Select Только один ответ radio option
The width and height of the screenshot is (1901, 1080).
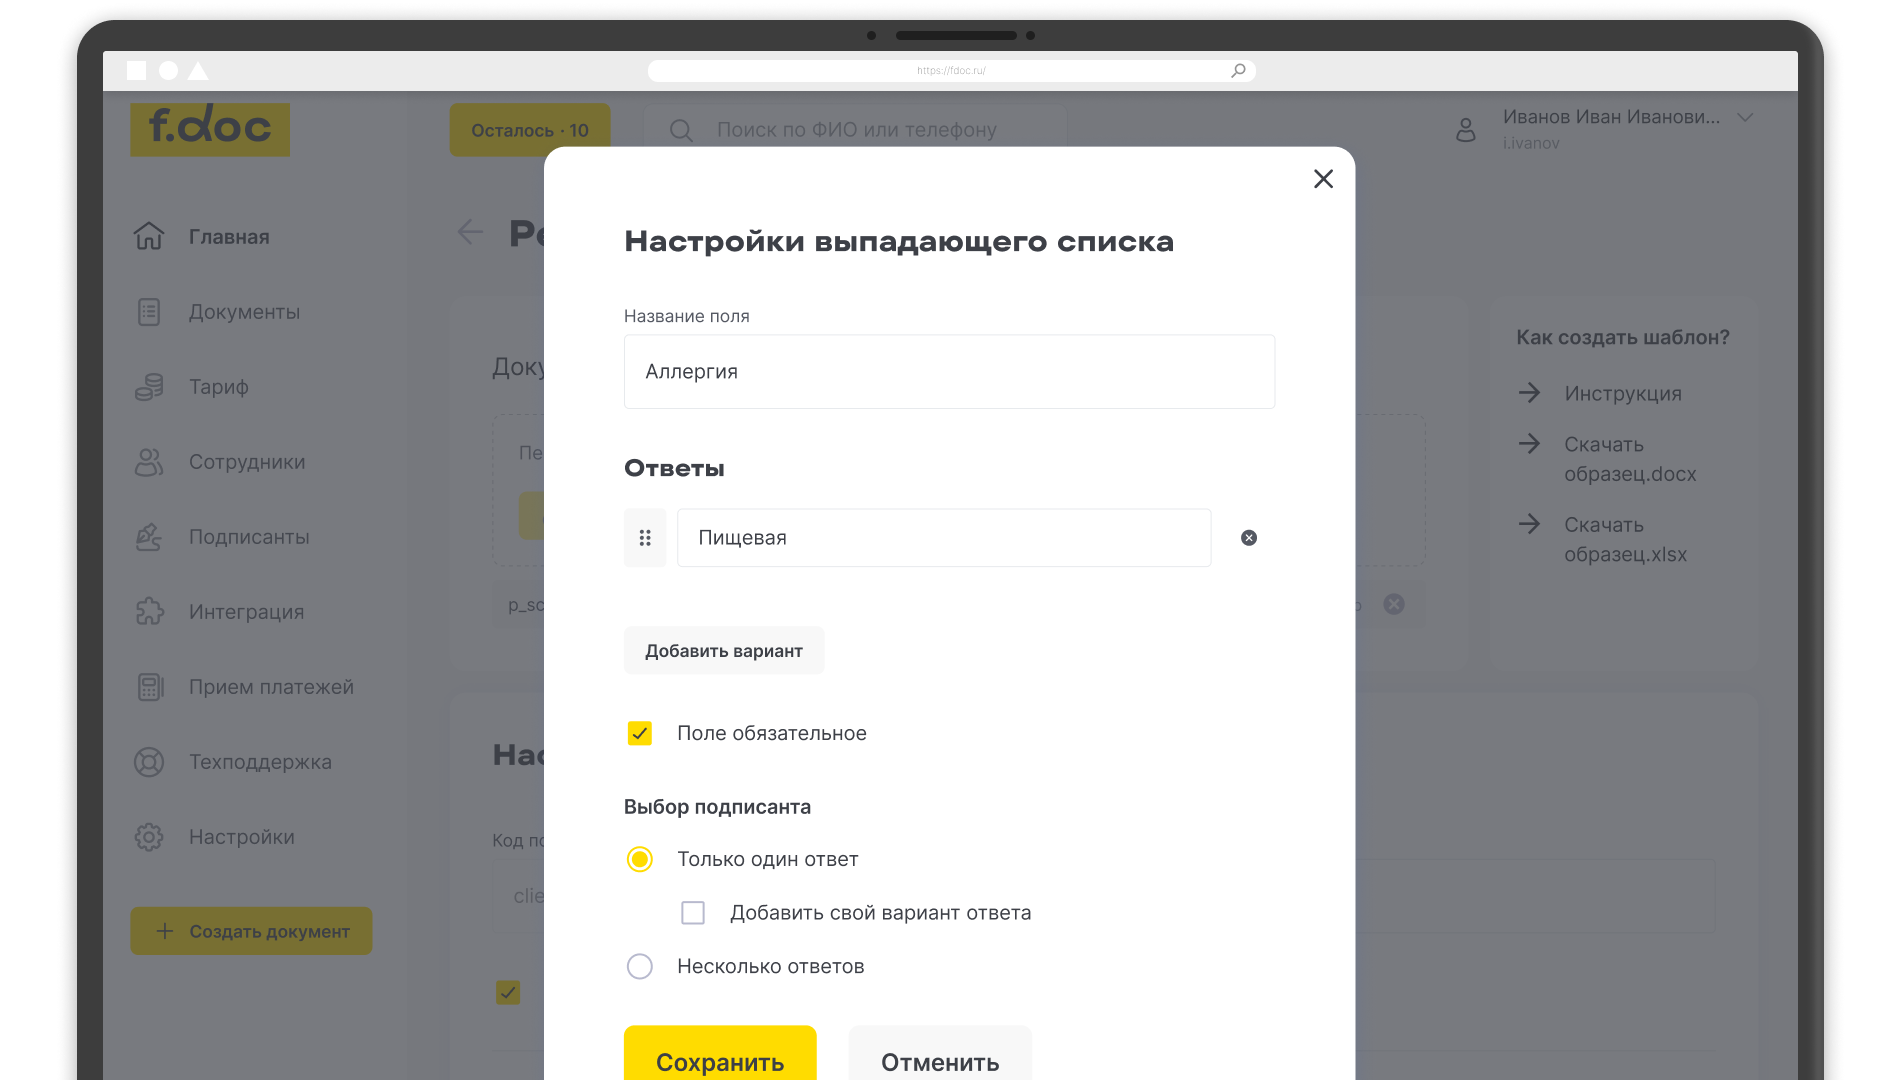click(x=640, y=859)
